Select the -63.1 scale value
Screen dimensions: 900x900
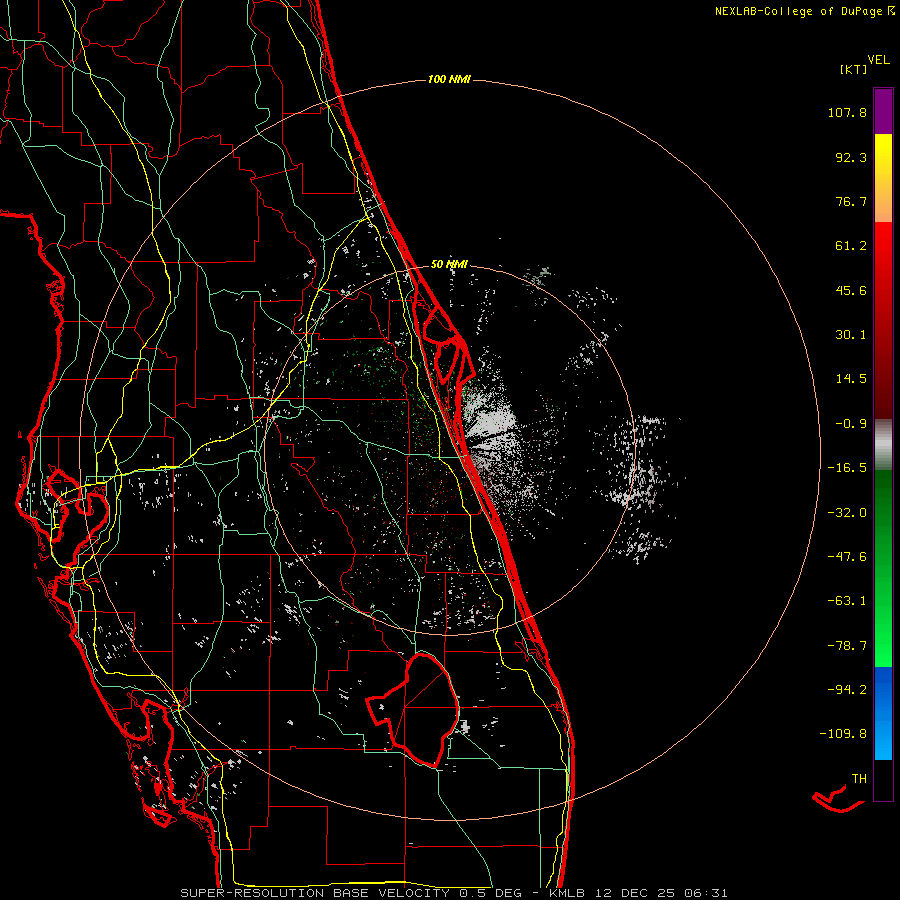click(x=847, y=601)
